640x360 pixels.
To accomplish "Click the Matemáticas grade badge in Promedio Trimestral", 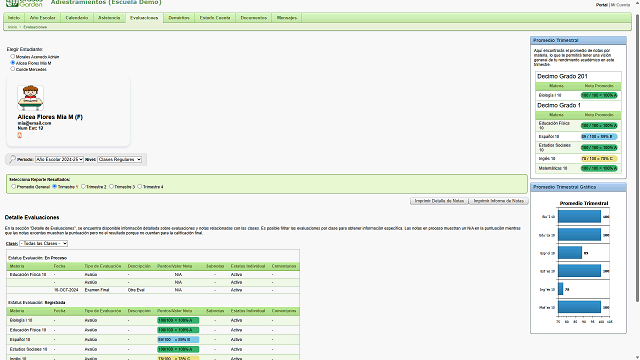I will pos(599,168).
